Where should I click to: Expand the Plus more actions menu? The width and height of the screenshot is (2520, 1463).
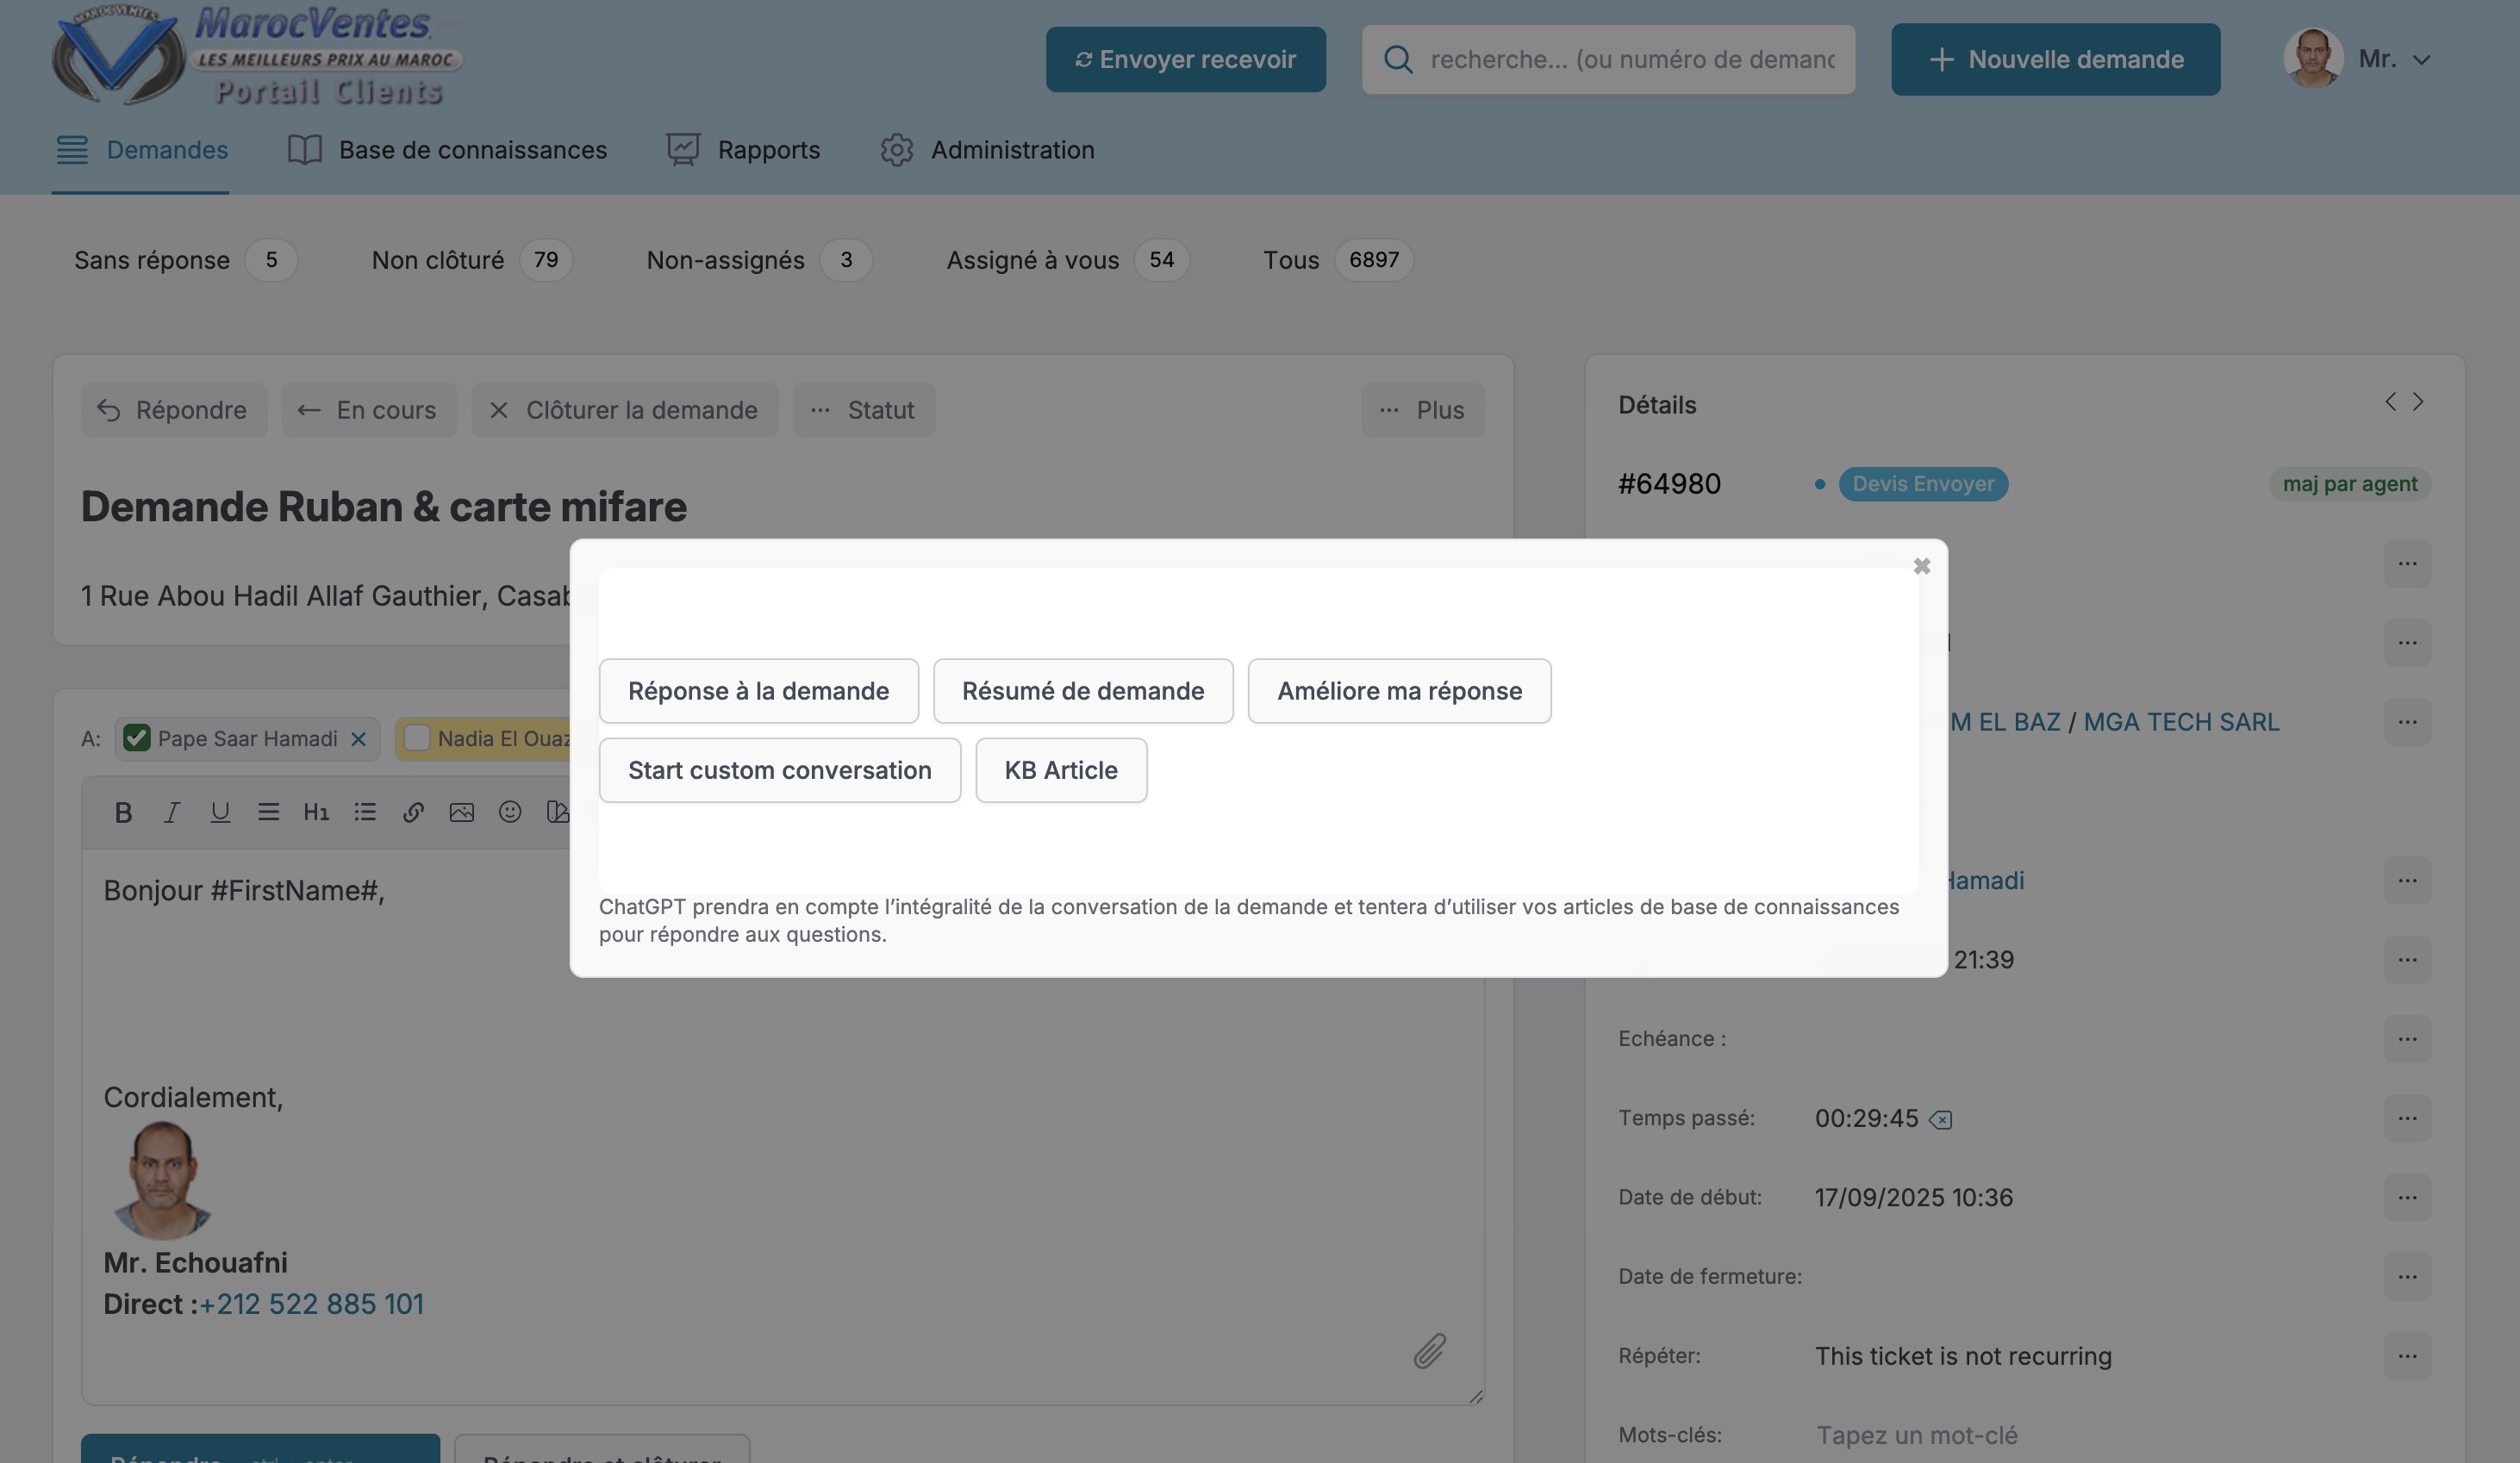tap(1422, 410)
